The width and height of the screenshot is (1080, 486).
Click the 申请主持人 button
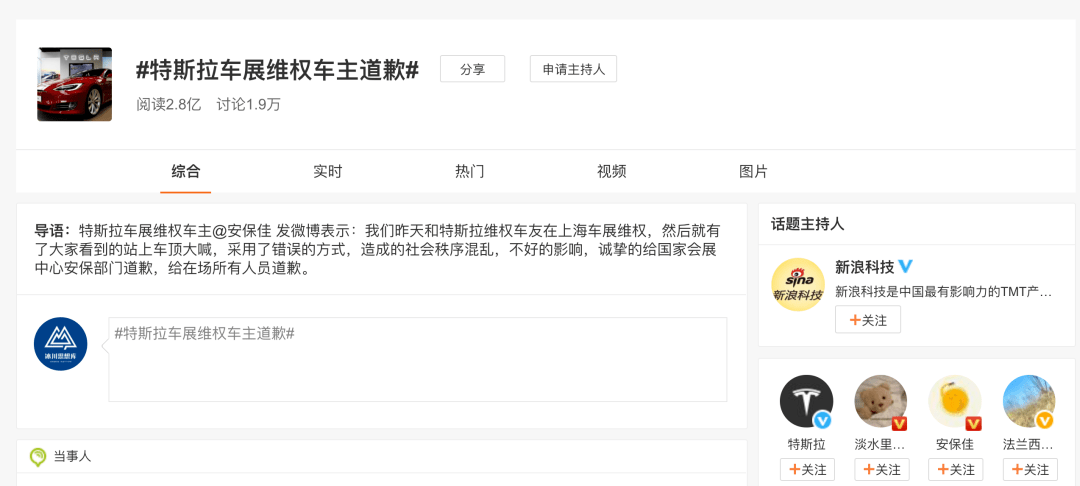pyautogui.click(x=573, y=69)
